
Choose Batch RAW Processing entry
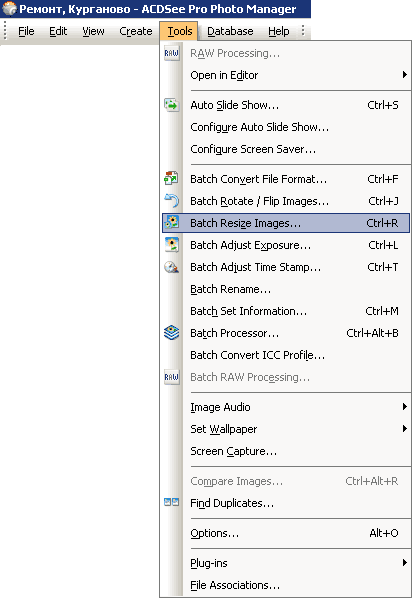[286, 378]
